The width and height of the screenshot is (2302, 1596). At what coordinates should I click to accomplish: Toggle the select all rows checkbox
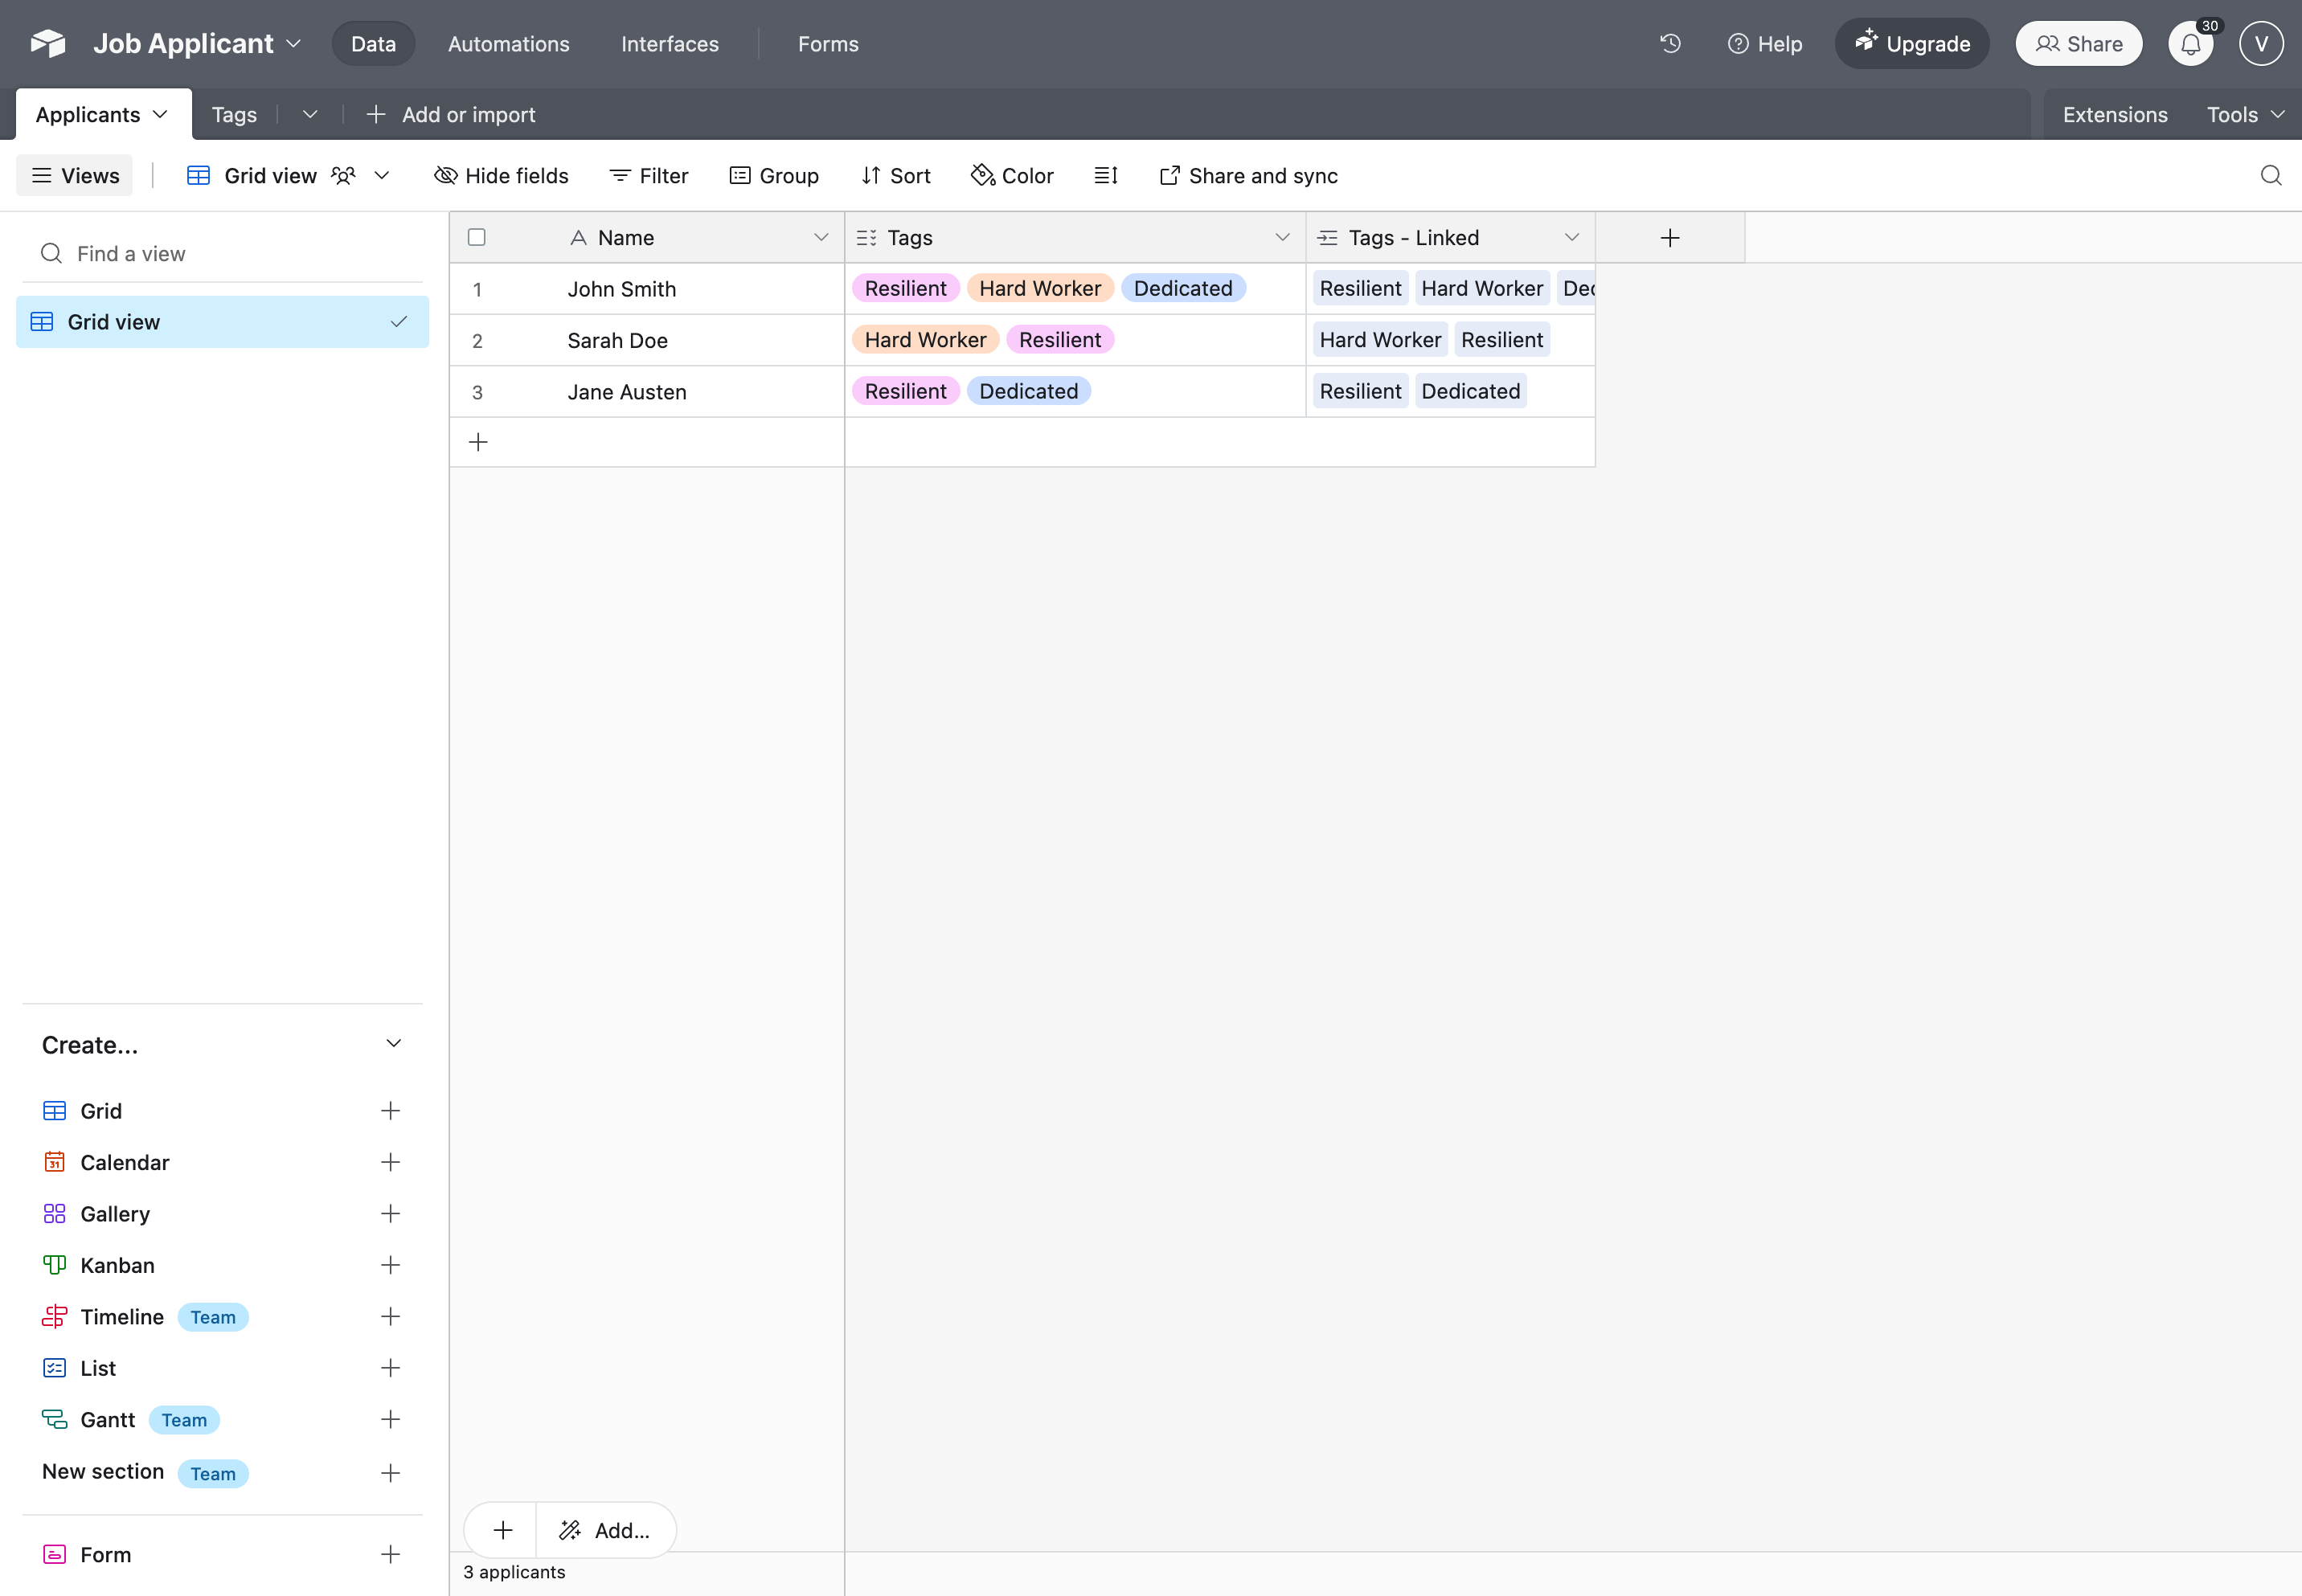pos(477,238)
